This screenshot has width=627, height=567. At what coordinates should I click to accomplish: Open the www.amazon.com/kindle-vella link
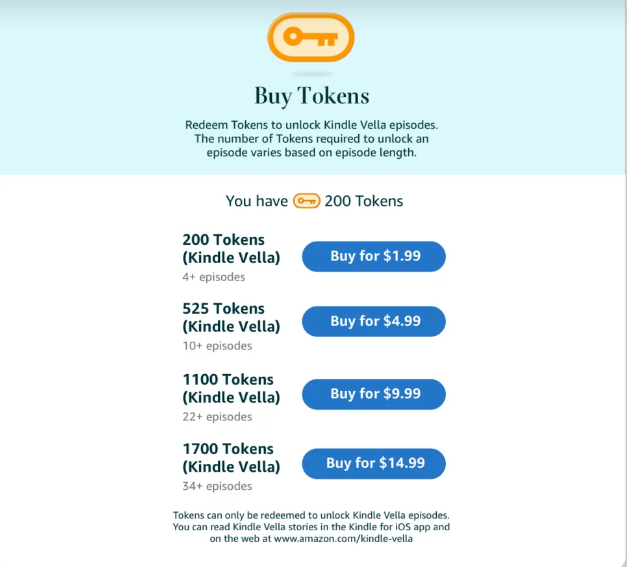pyautogui.click(x=343, y=539)
